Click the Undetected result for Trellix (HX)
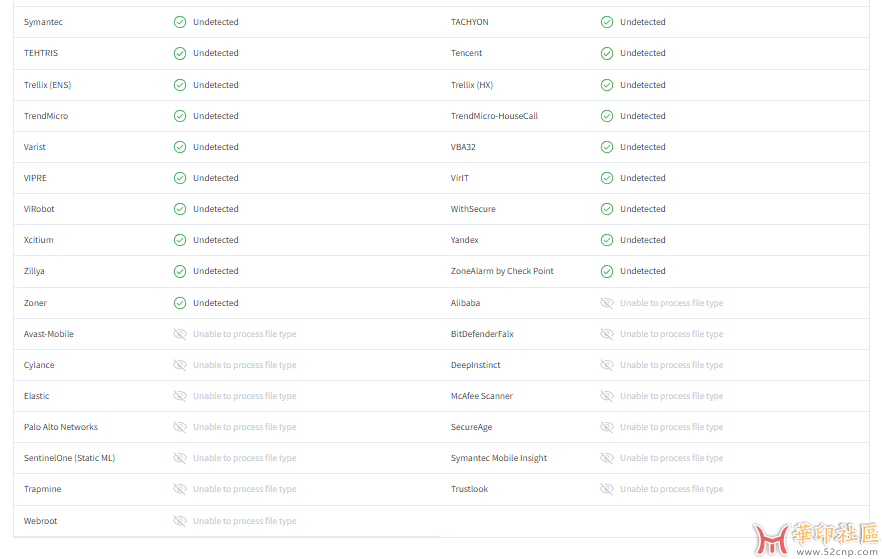 tap(642, 85)
